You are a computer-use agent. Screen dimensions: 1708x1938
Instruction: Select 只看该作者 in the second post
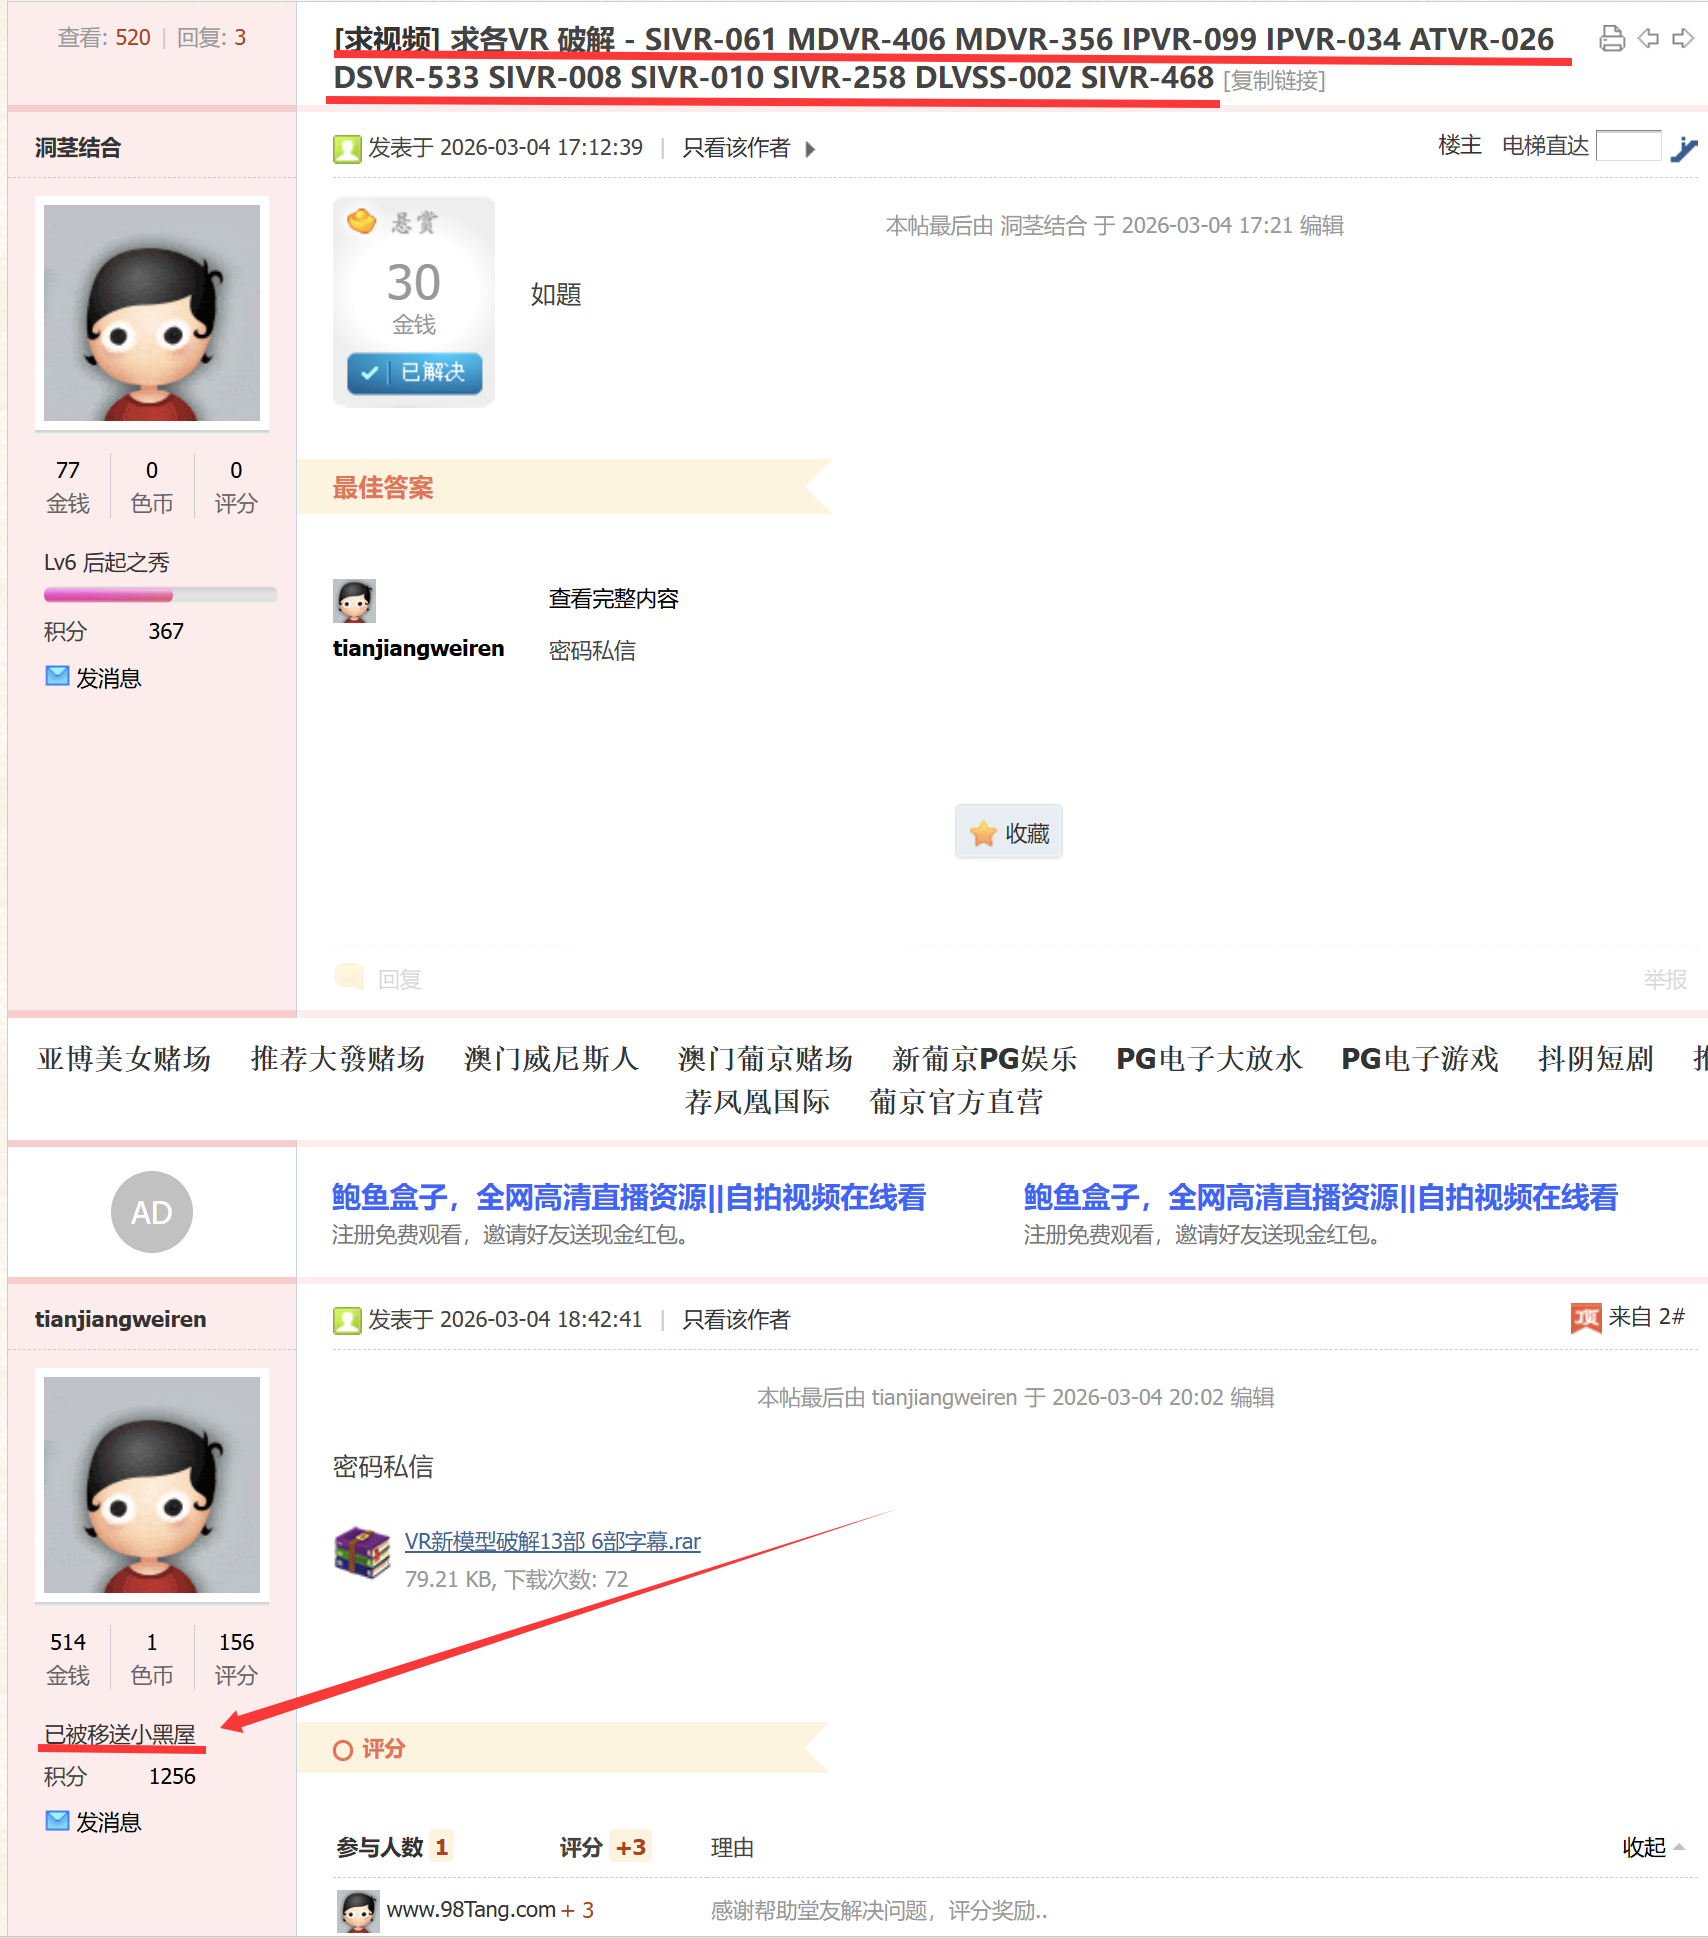click(x=736, y=1320)
